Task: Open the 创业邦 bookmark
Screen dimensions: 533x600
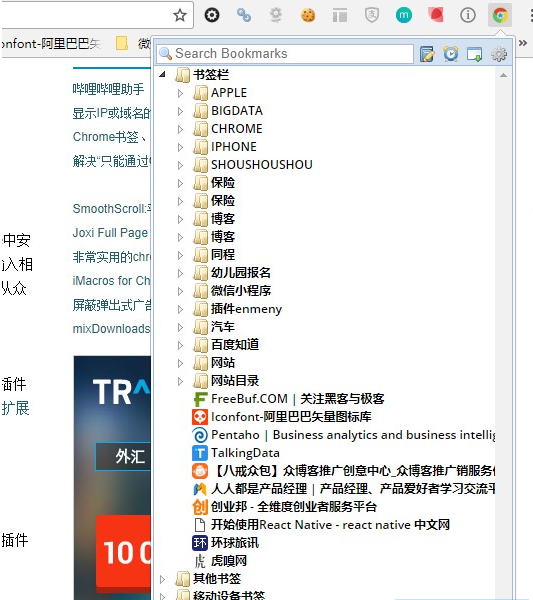Action: (x=285, y=507)
